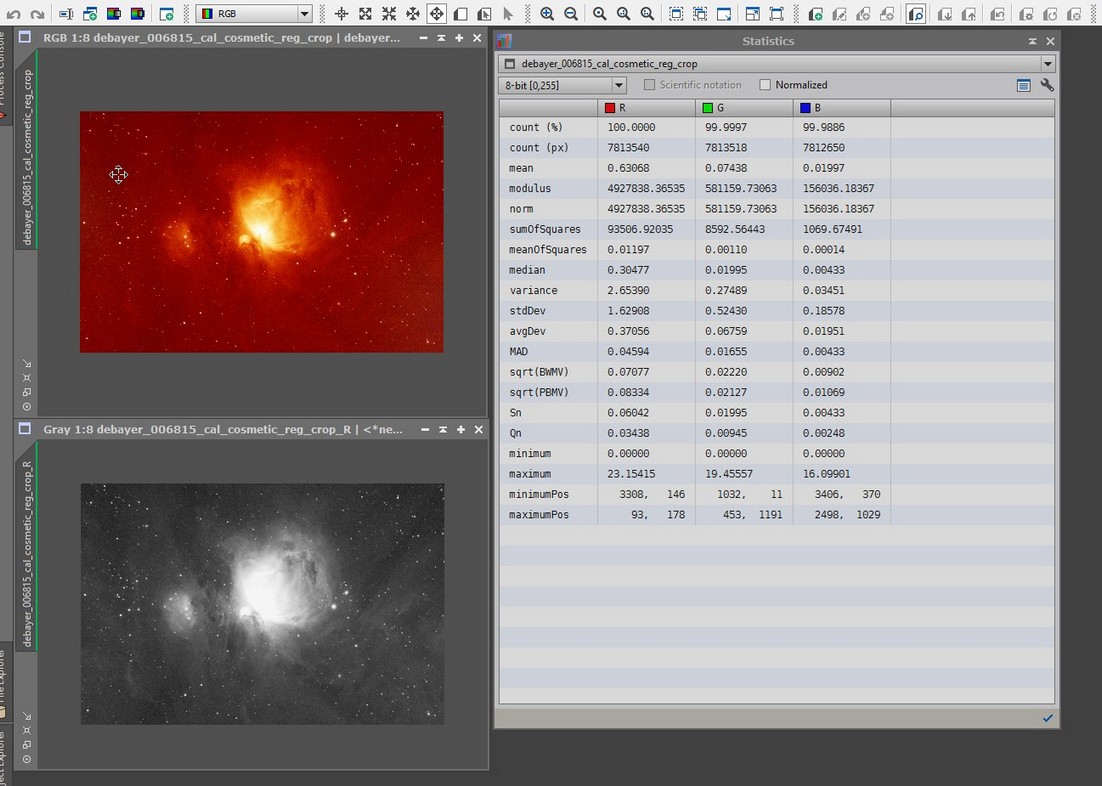Click the grayscale Orion nebula image
The image size is (1102, 786).
point(262,604)
